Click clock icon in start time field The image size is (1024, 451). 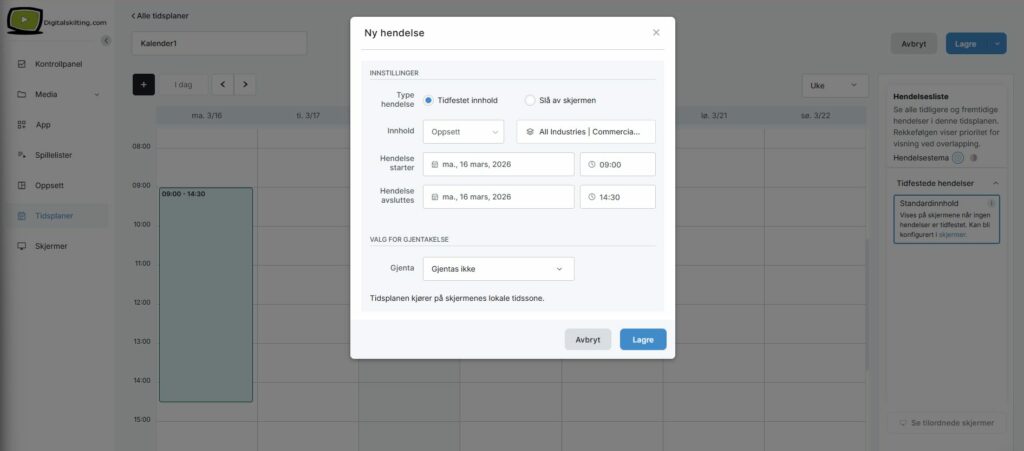pyautogui.click(x=592, y=164)
